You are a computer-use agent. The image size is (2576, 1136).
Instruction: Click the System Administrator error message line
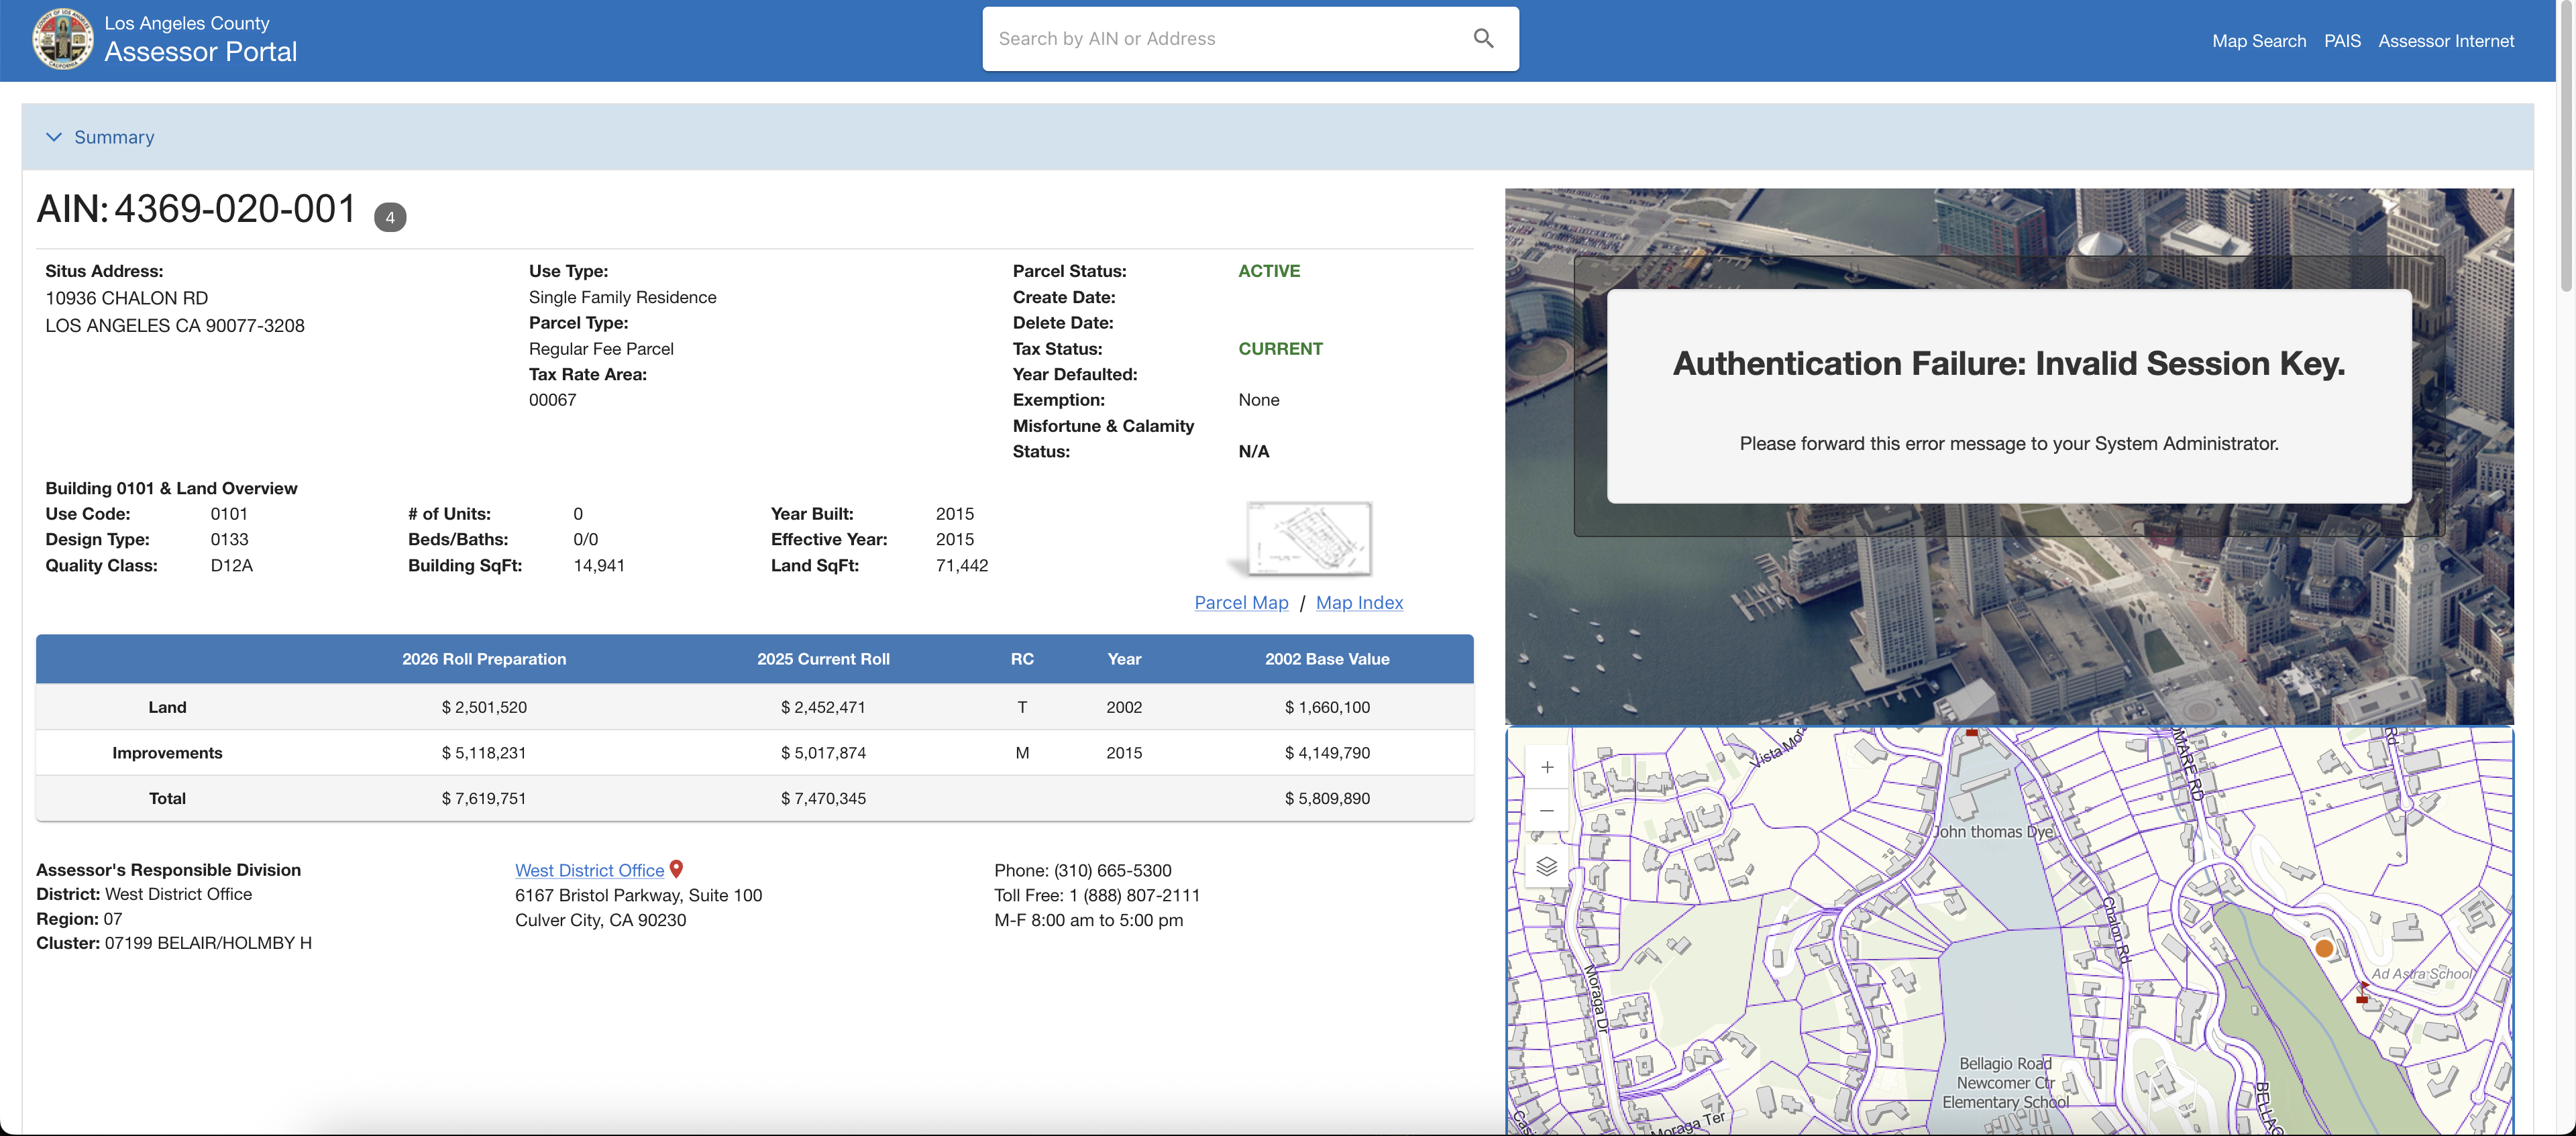click(2008, 443)
